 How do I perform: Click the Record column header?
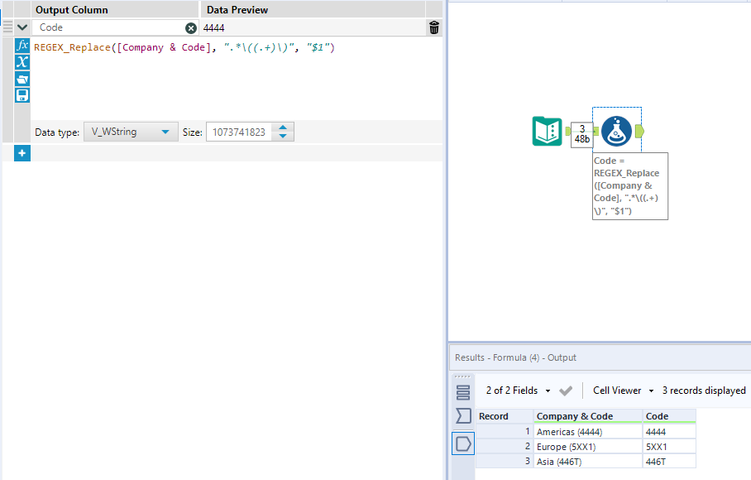pos(504,416)
